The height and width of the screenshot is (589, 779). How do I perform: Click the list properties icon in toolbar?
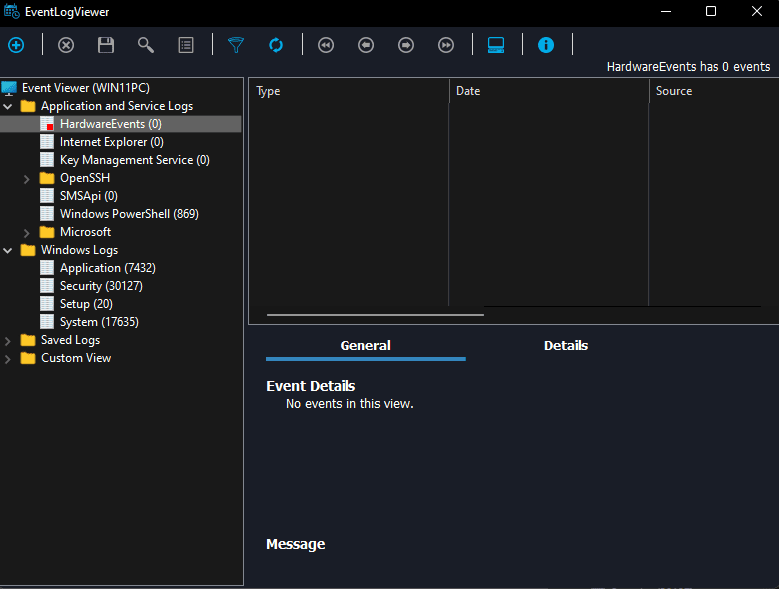pos(186,45)
